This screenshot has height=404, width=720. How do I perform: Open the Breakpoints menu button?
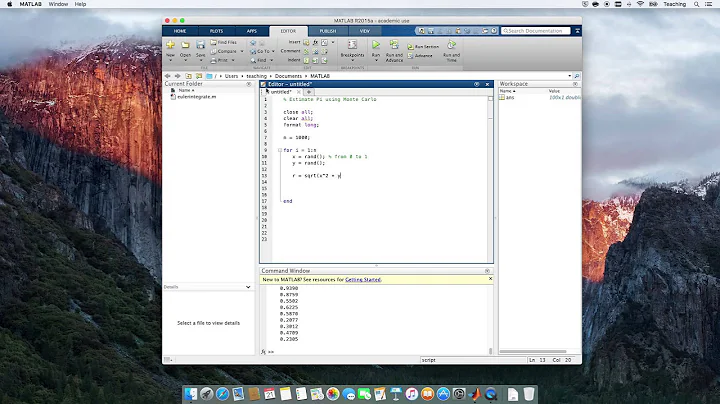352,50
